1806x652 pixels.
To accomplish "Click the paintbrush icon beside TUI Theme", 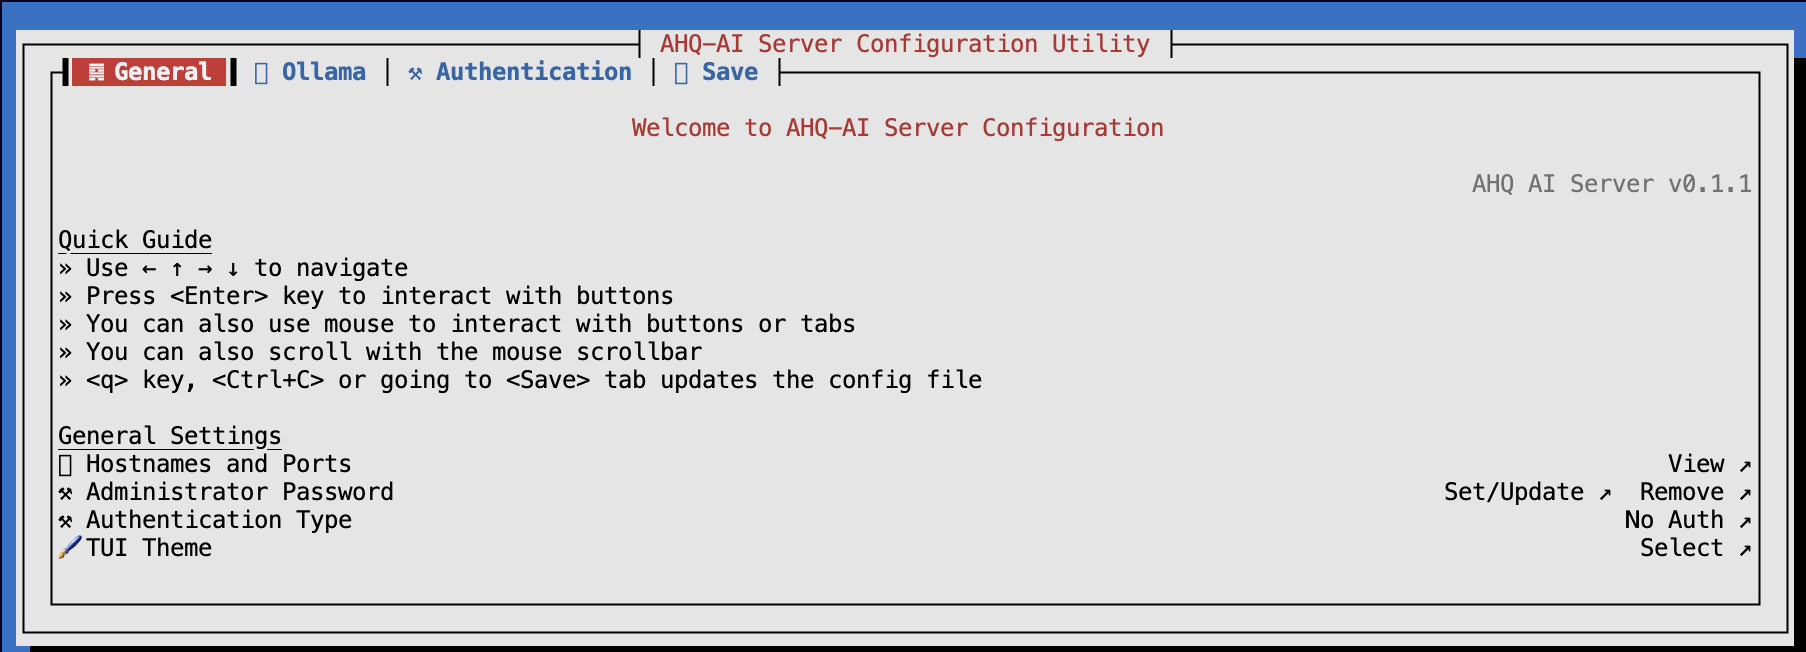I will click(x=69, y=548).
